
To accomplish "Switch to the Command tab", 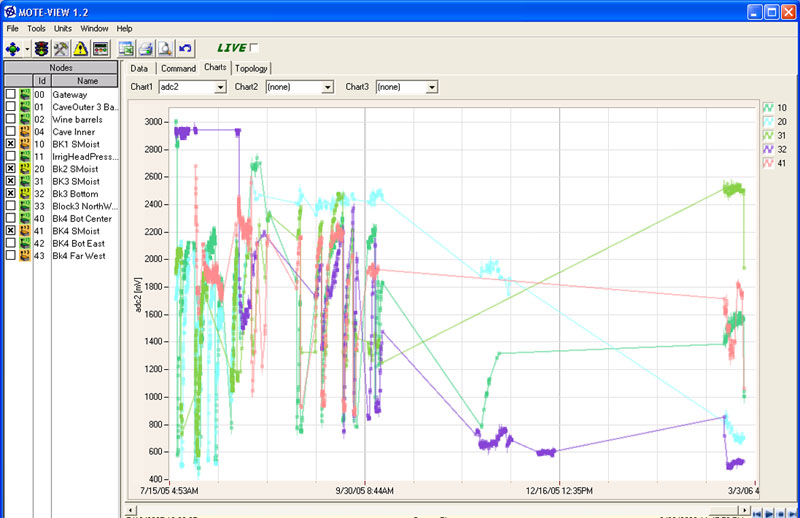I will coord(178,68).
